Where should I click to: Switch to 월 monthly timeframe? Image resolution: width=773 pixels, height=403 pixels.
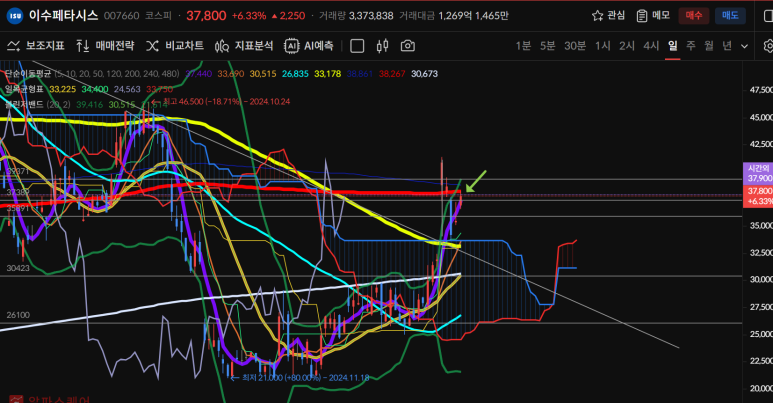(x=708, y=46)
